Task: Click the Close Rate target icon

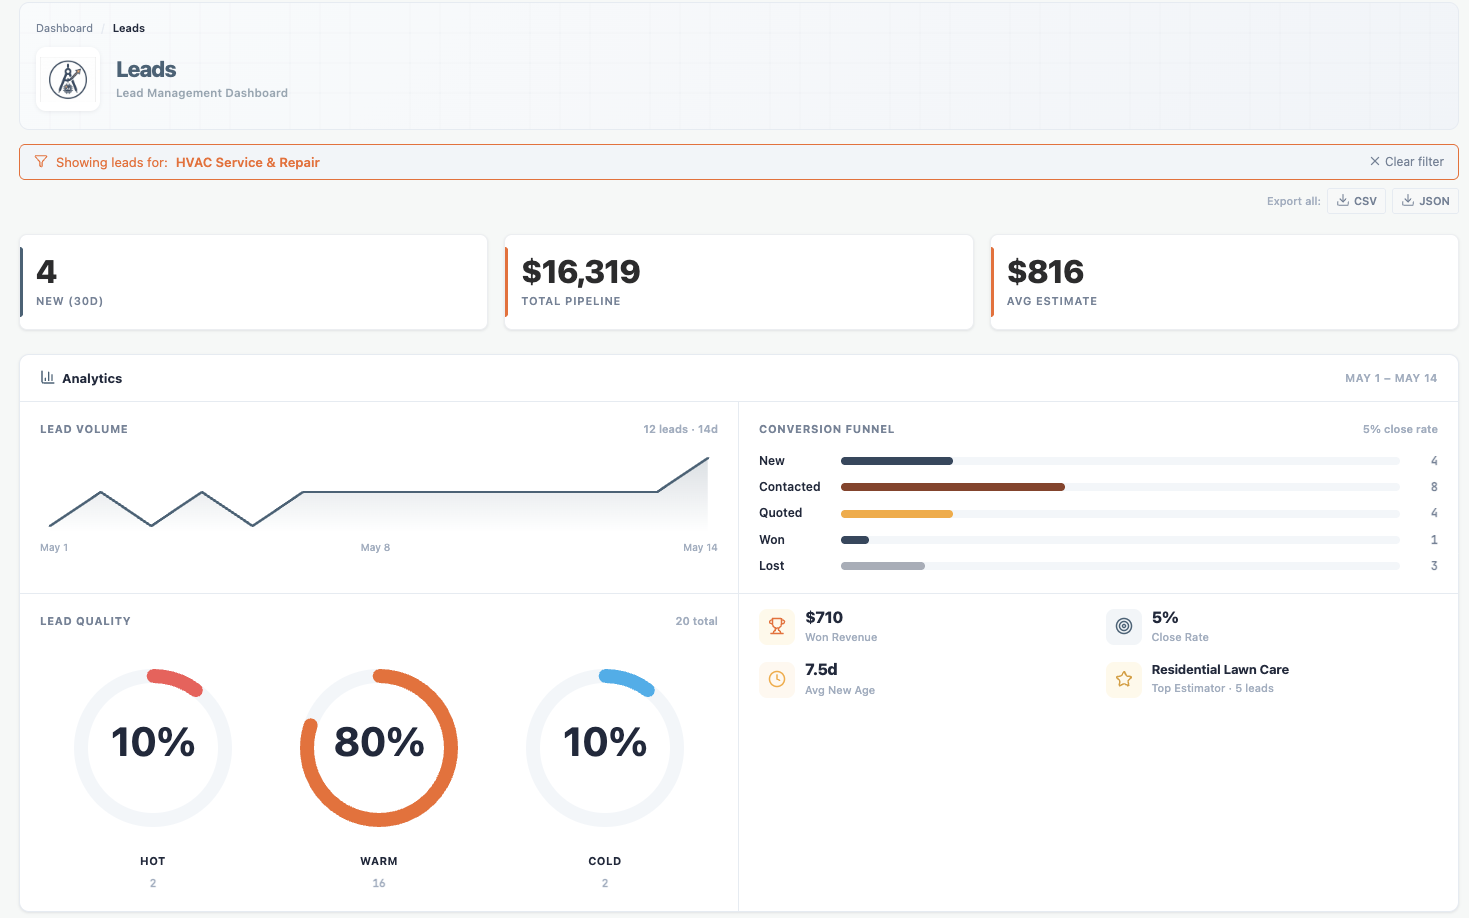Action: click(1124, 626)
